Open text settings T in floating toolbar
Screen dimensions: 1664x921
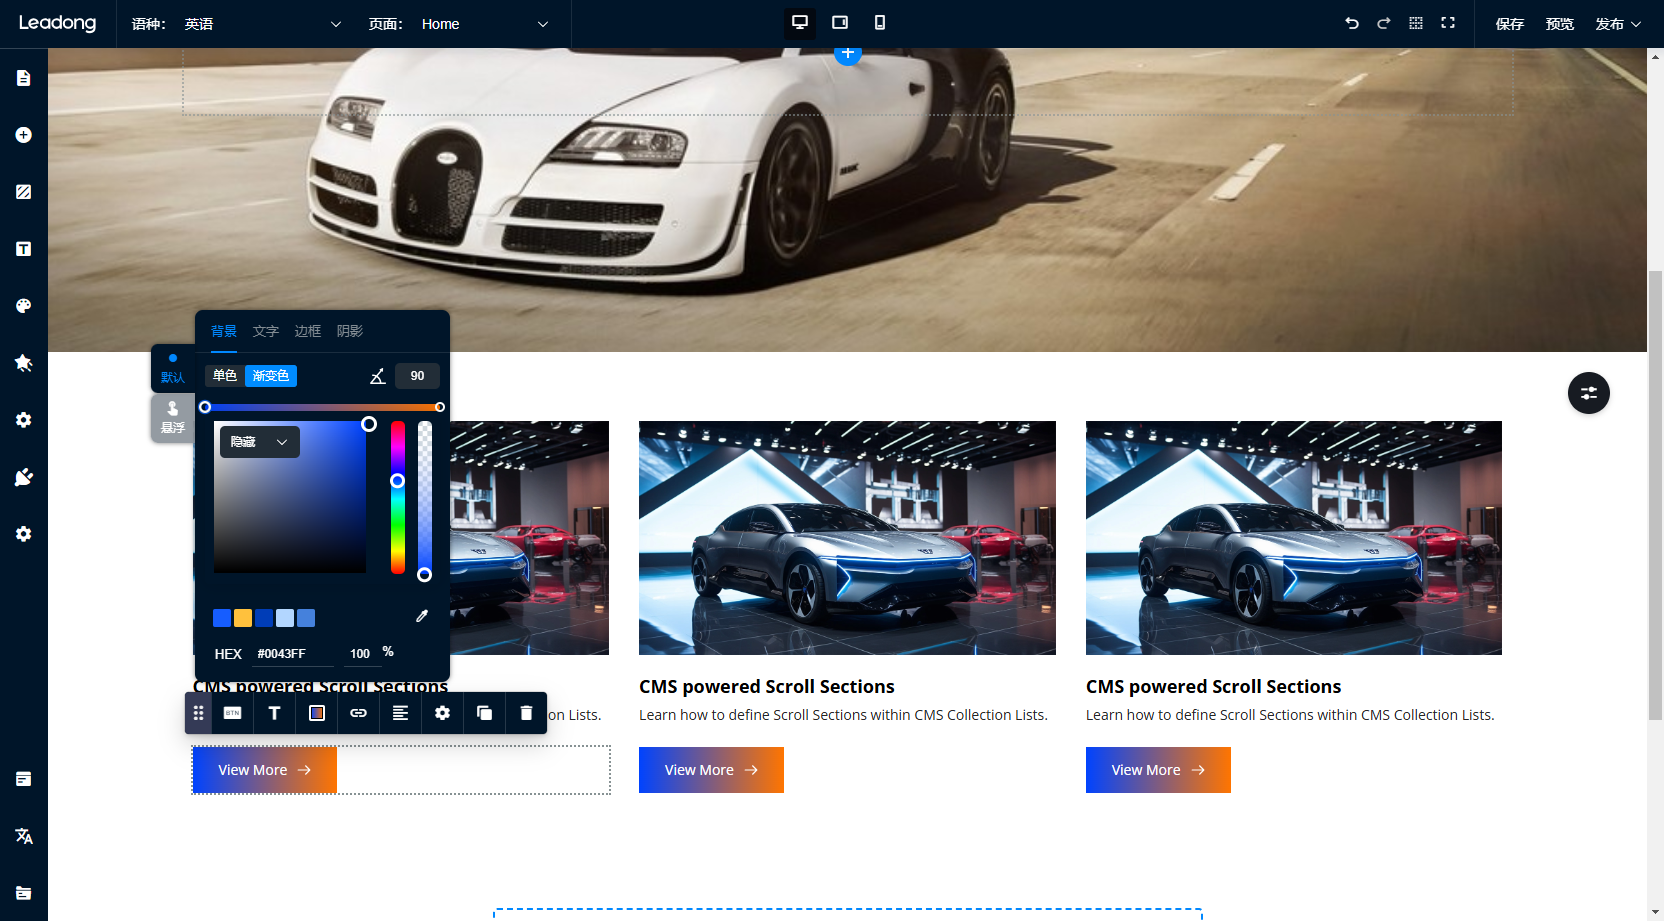[x=275, y=713]
